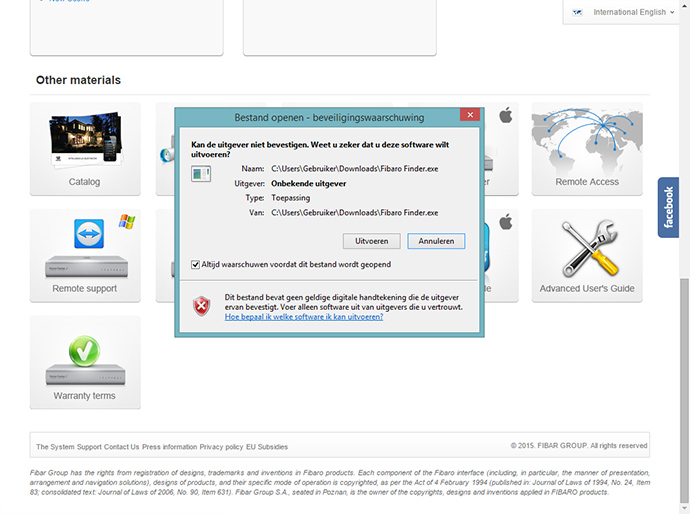Open the Remote support TeamViewer icon
The width and height of the screenshot is (690, 514).
[89, 234]
